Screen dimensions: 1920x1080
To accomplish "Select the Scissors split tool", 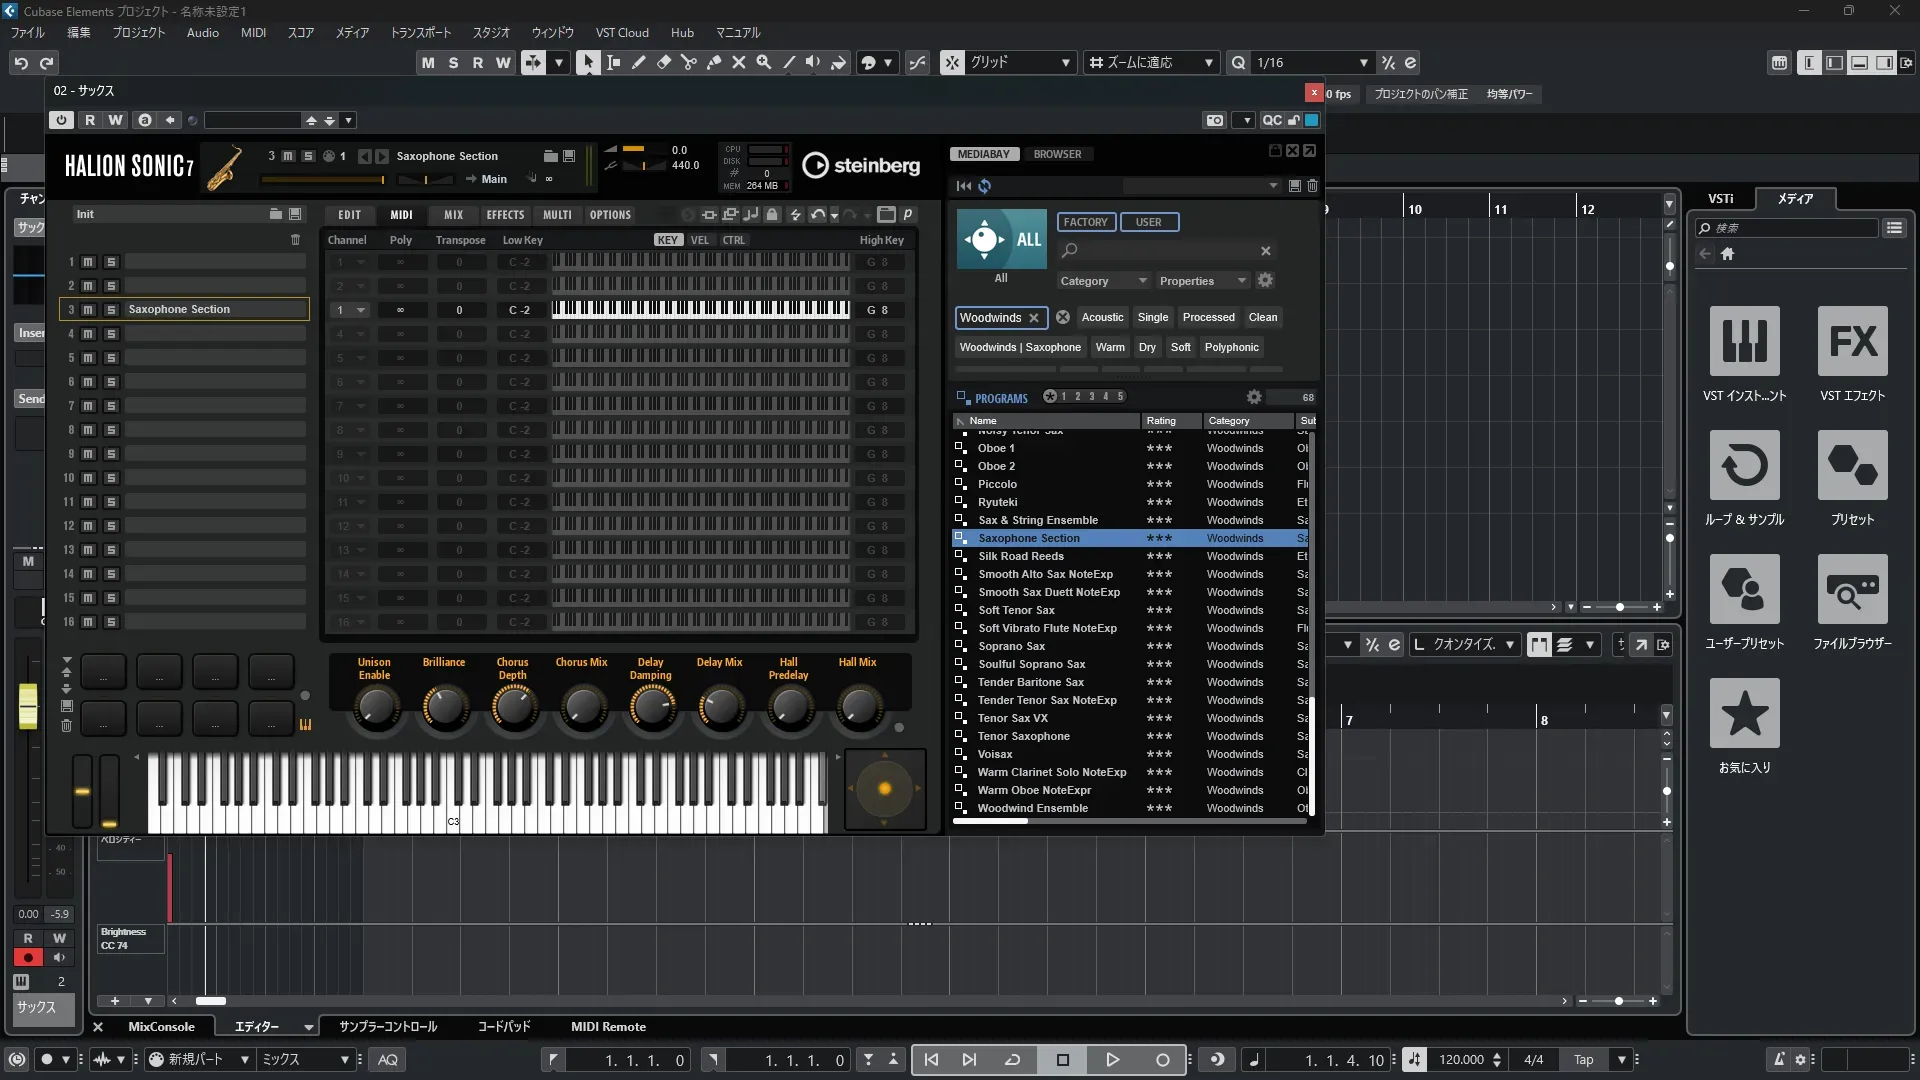I will coord(688,62).
